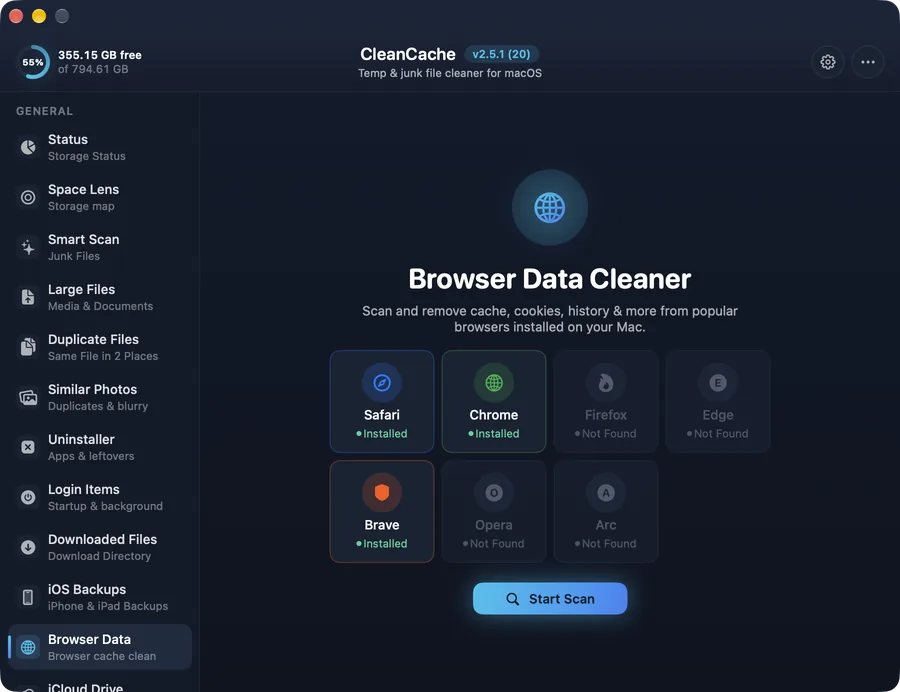Image resolution: width=900 pixels, height=692 pixels.
Task: Click the Browser Data globe sidebar icon
Action: (x=28, y=647)
